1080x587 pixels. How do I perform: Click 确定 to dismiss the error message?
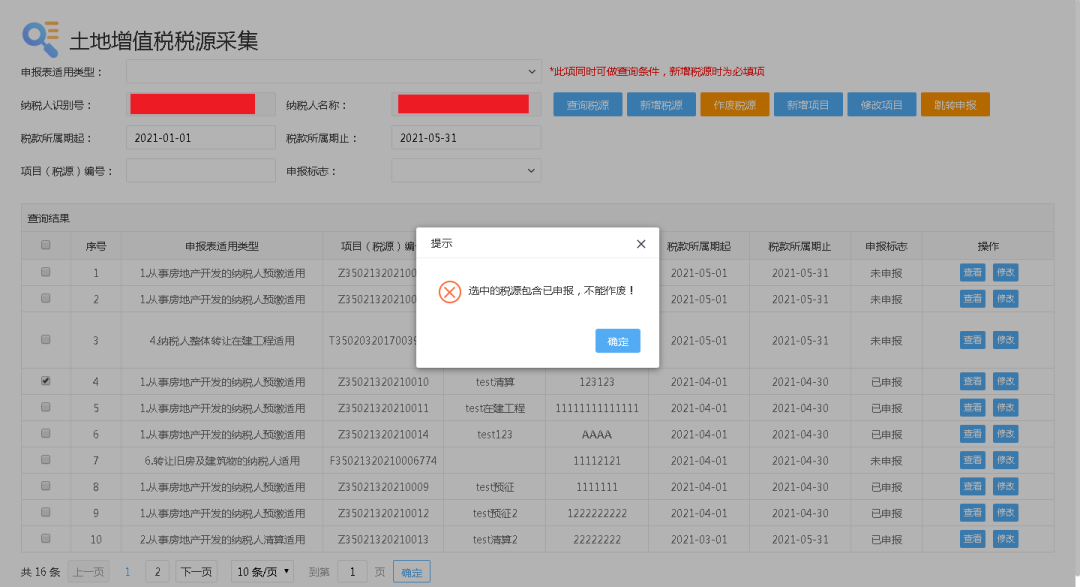(x=617, y=341)
